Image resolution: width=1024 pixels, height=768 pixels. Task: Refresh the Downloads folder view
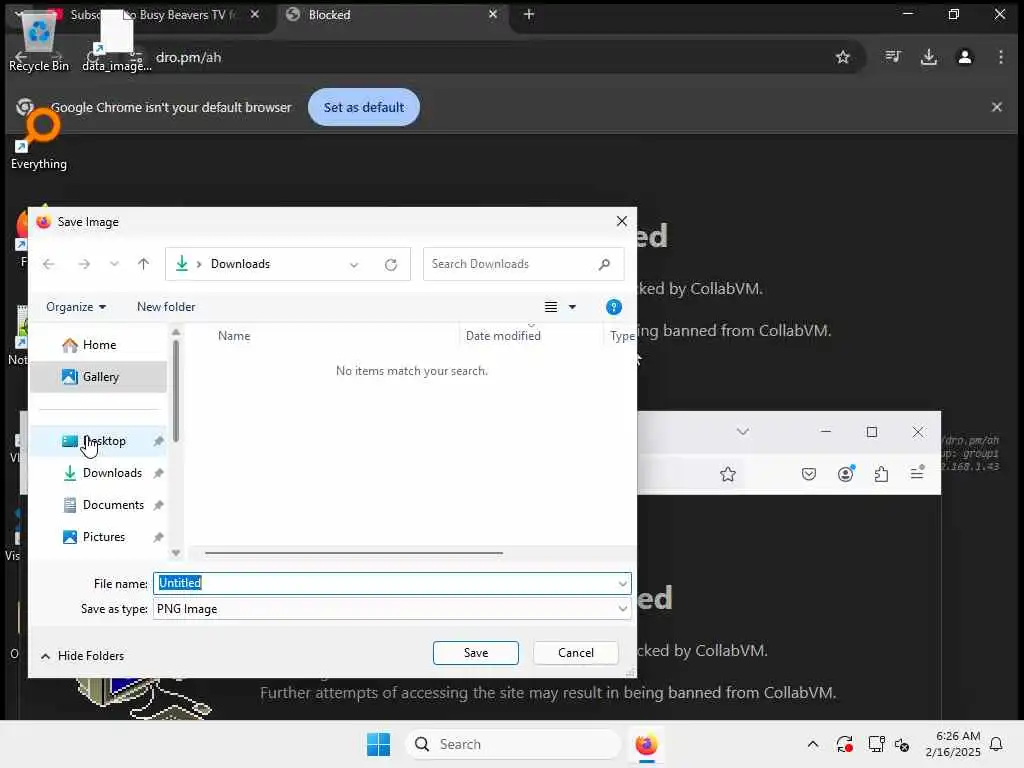391,264
